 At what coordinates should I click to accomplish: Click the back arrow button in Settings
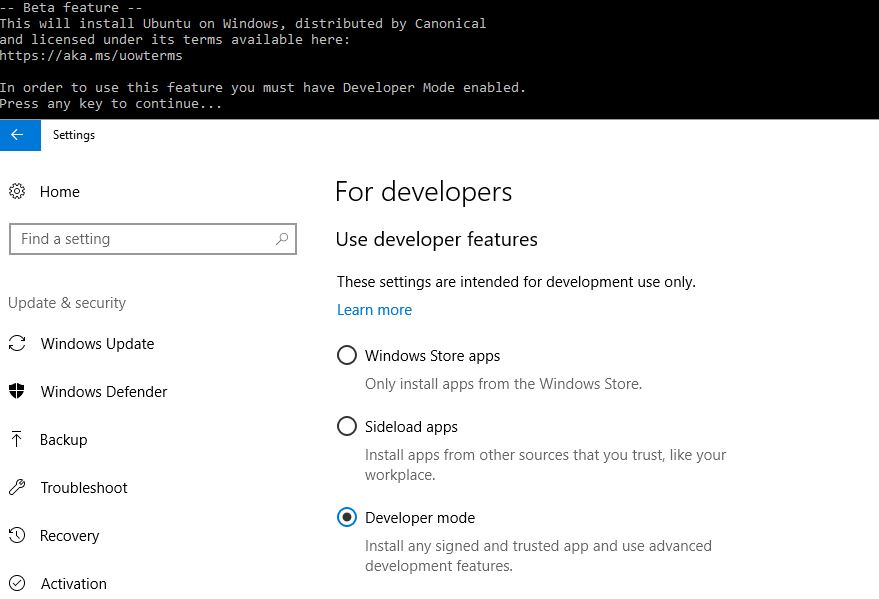[x=18, y=135]
